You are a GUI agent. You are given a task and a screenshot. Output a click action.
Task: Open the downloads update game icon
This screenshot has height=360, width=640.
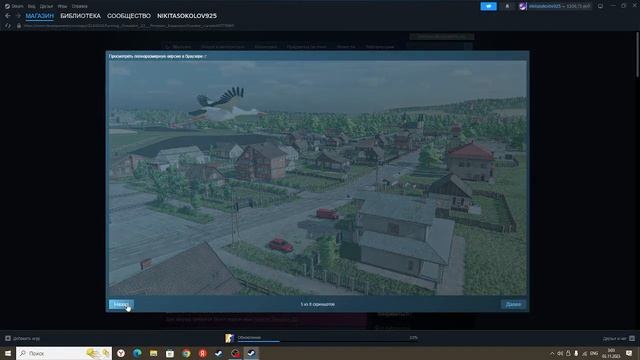pos(229,338)
